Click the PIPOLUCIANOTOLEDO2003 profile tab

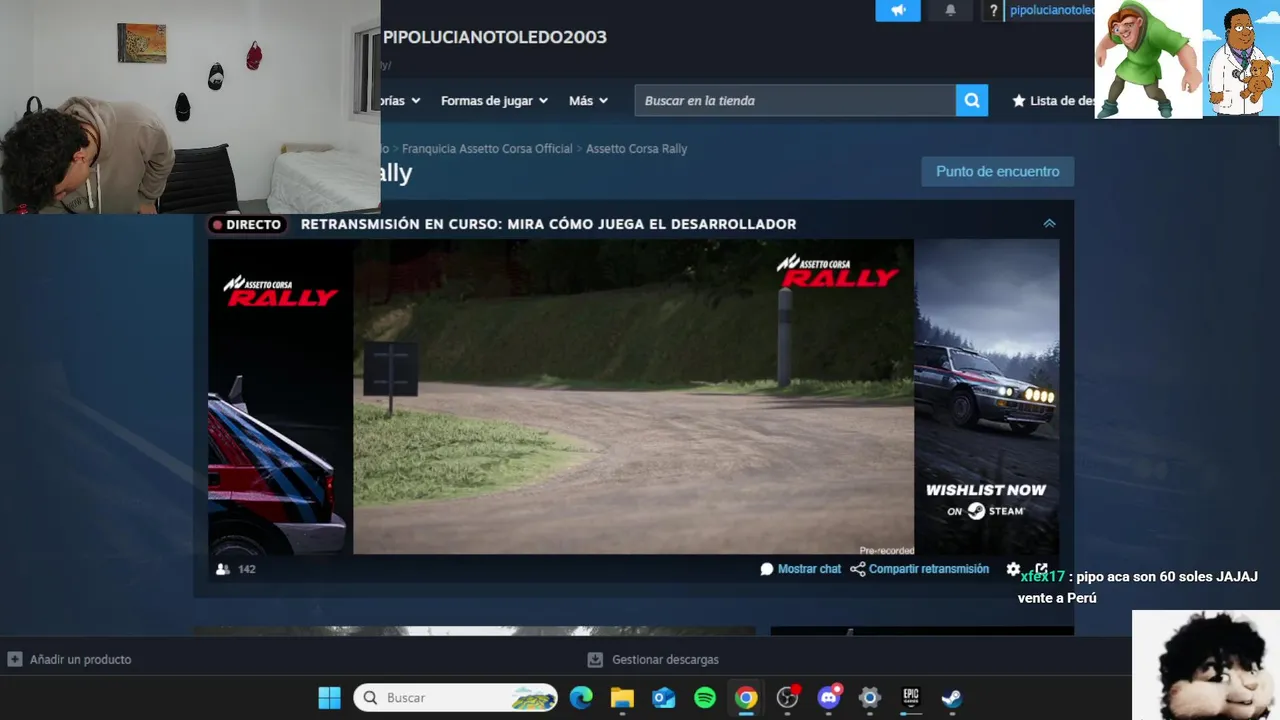pyautogui.click(x=495, y=37)
